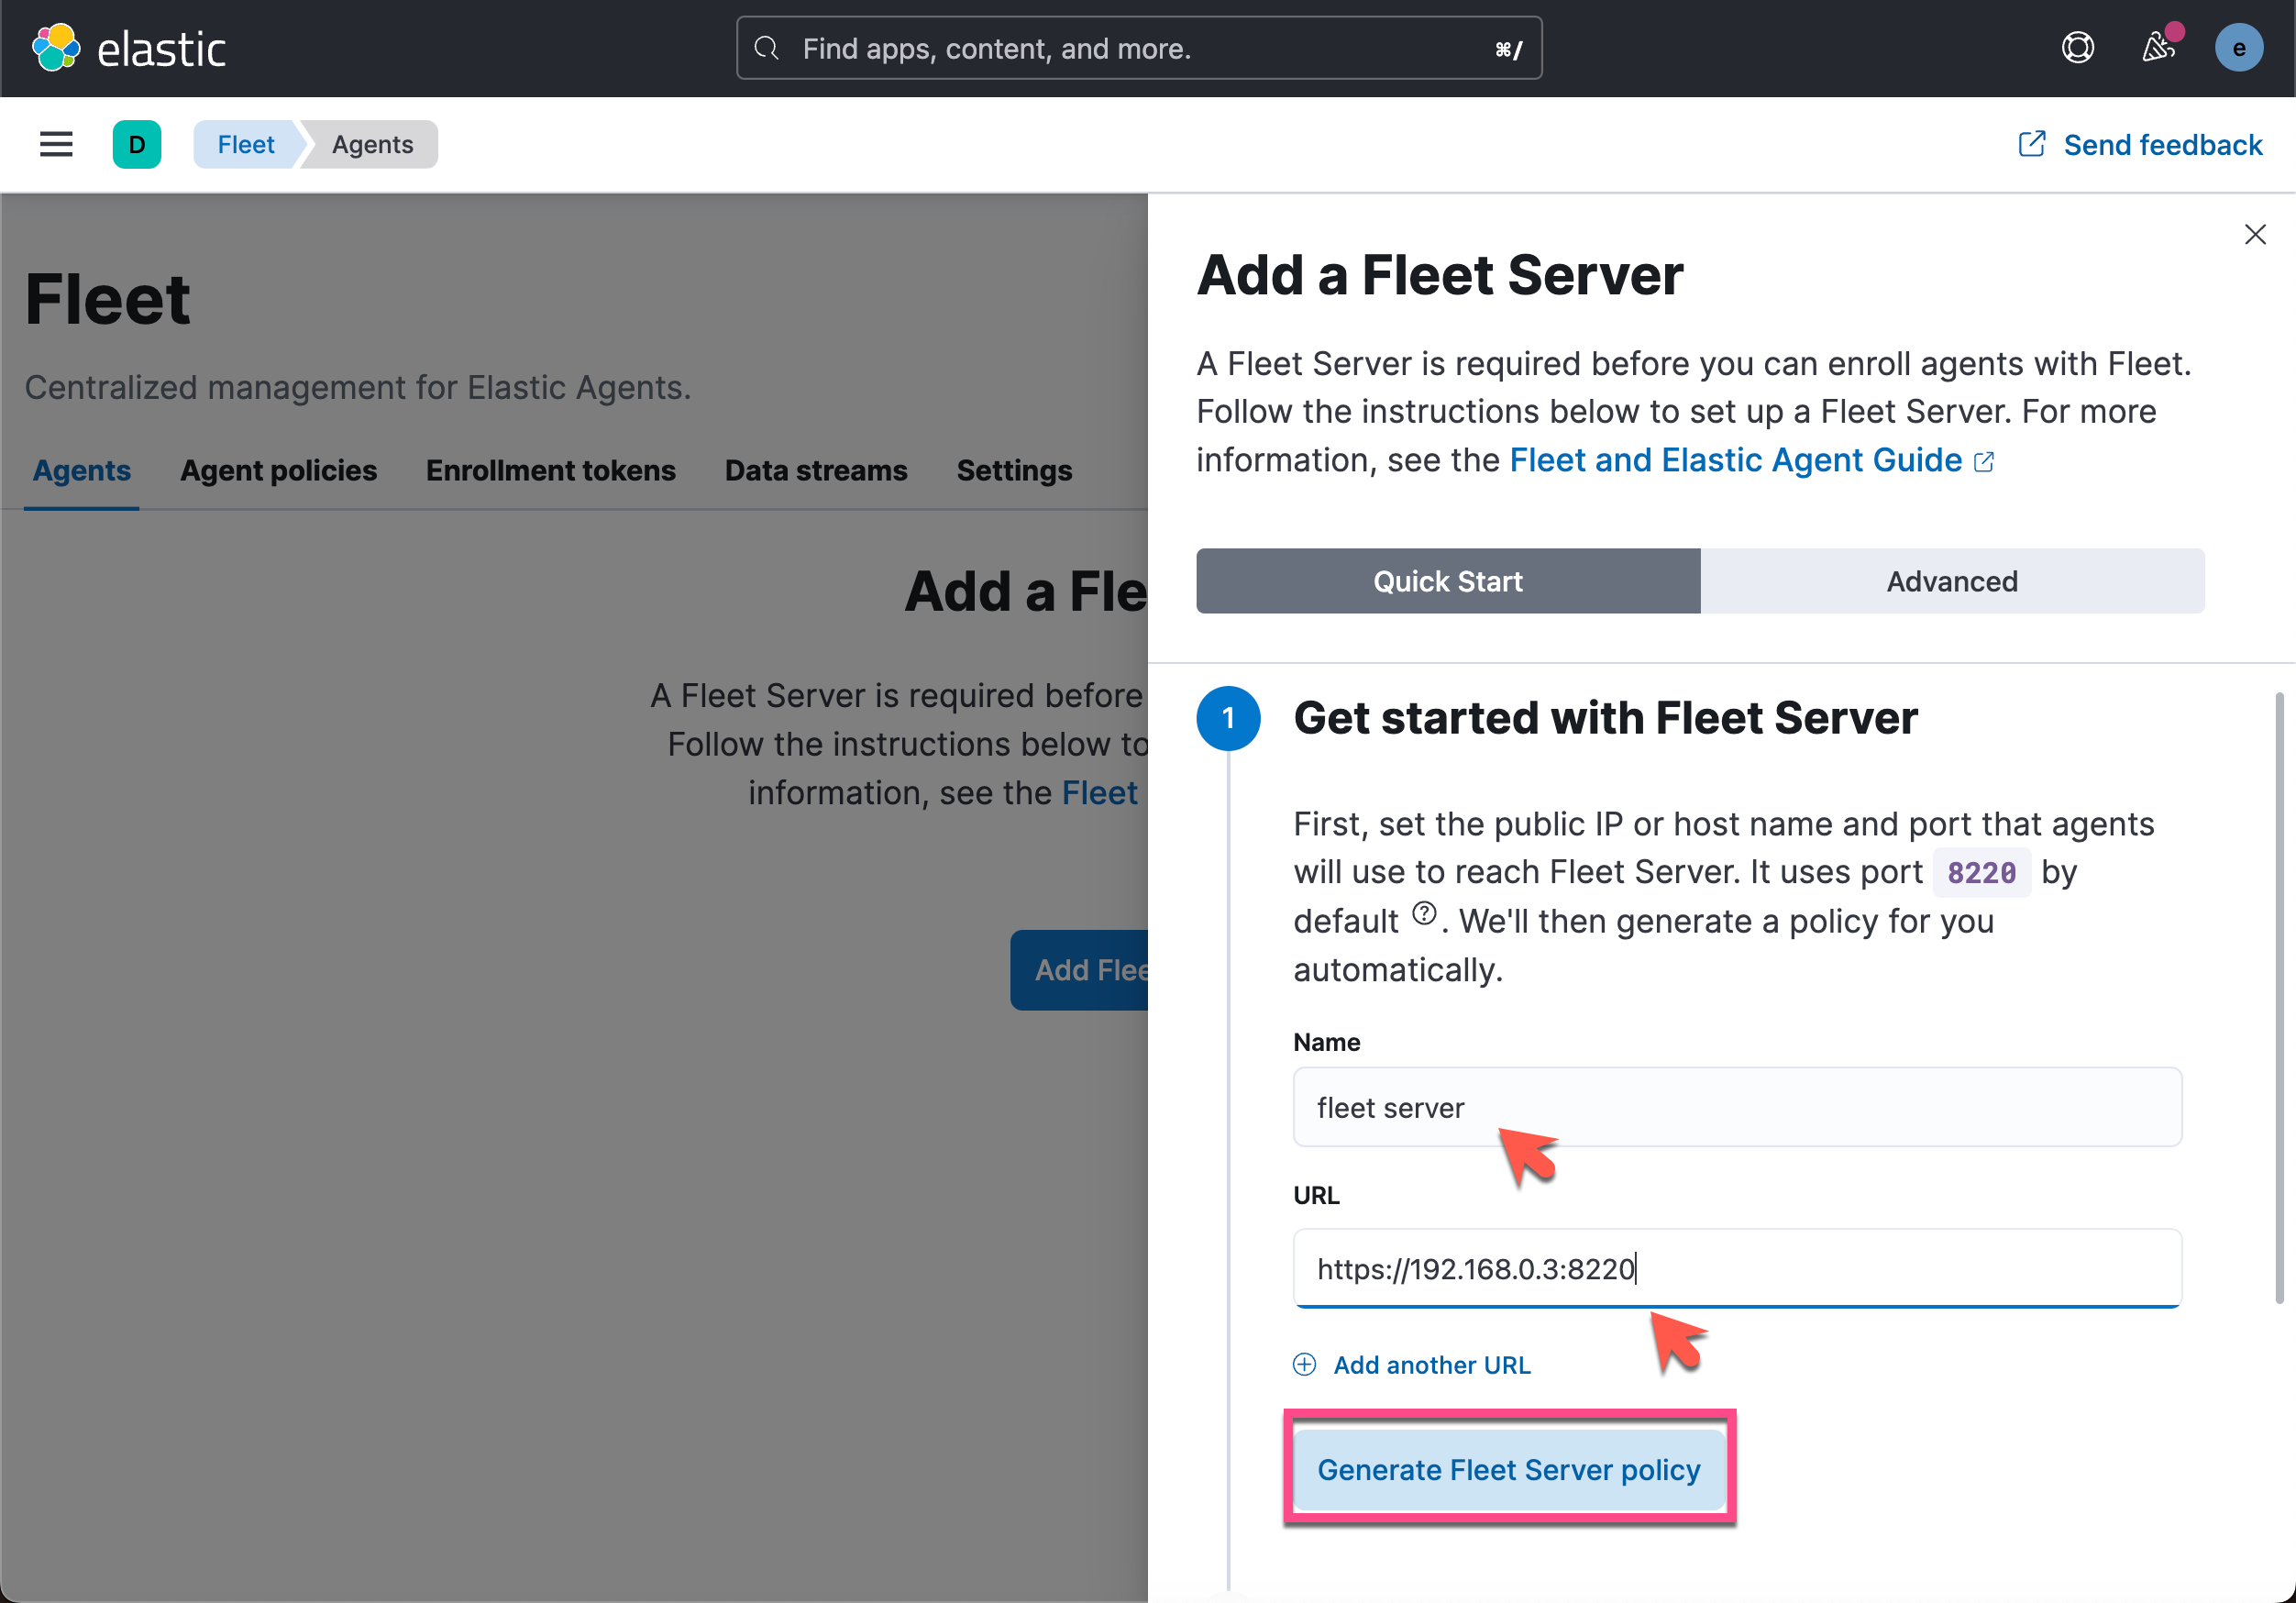The height and width of the screenshot is (1603, 2296).
Task: Close the Add a Fleet Server flyout
Action: click(x=2254, y=234)
